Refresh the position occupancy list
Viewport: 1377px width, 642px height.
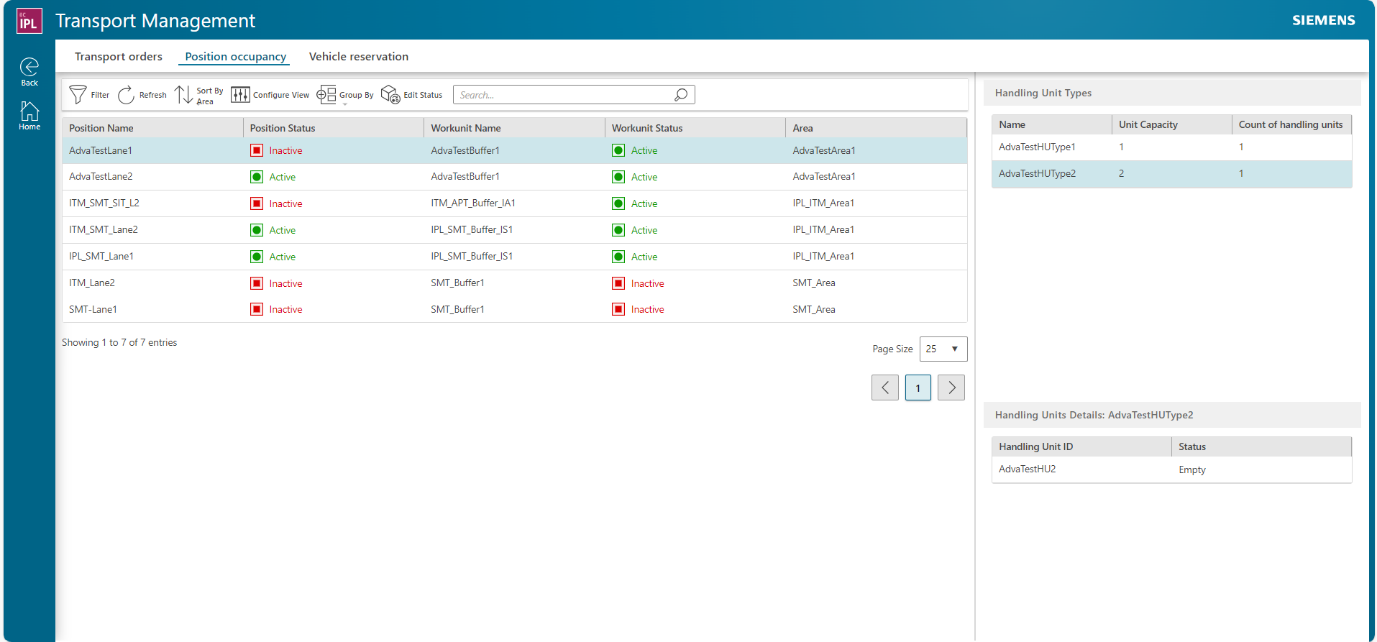tap(142, 94)
